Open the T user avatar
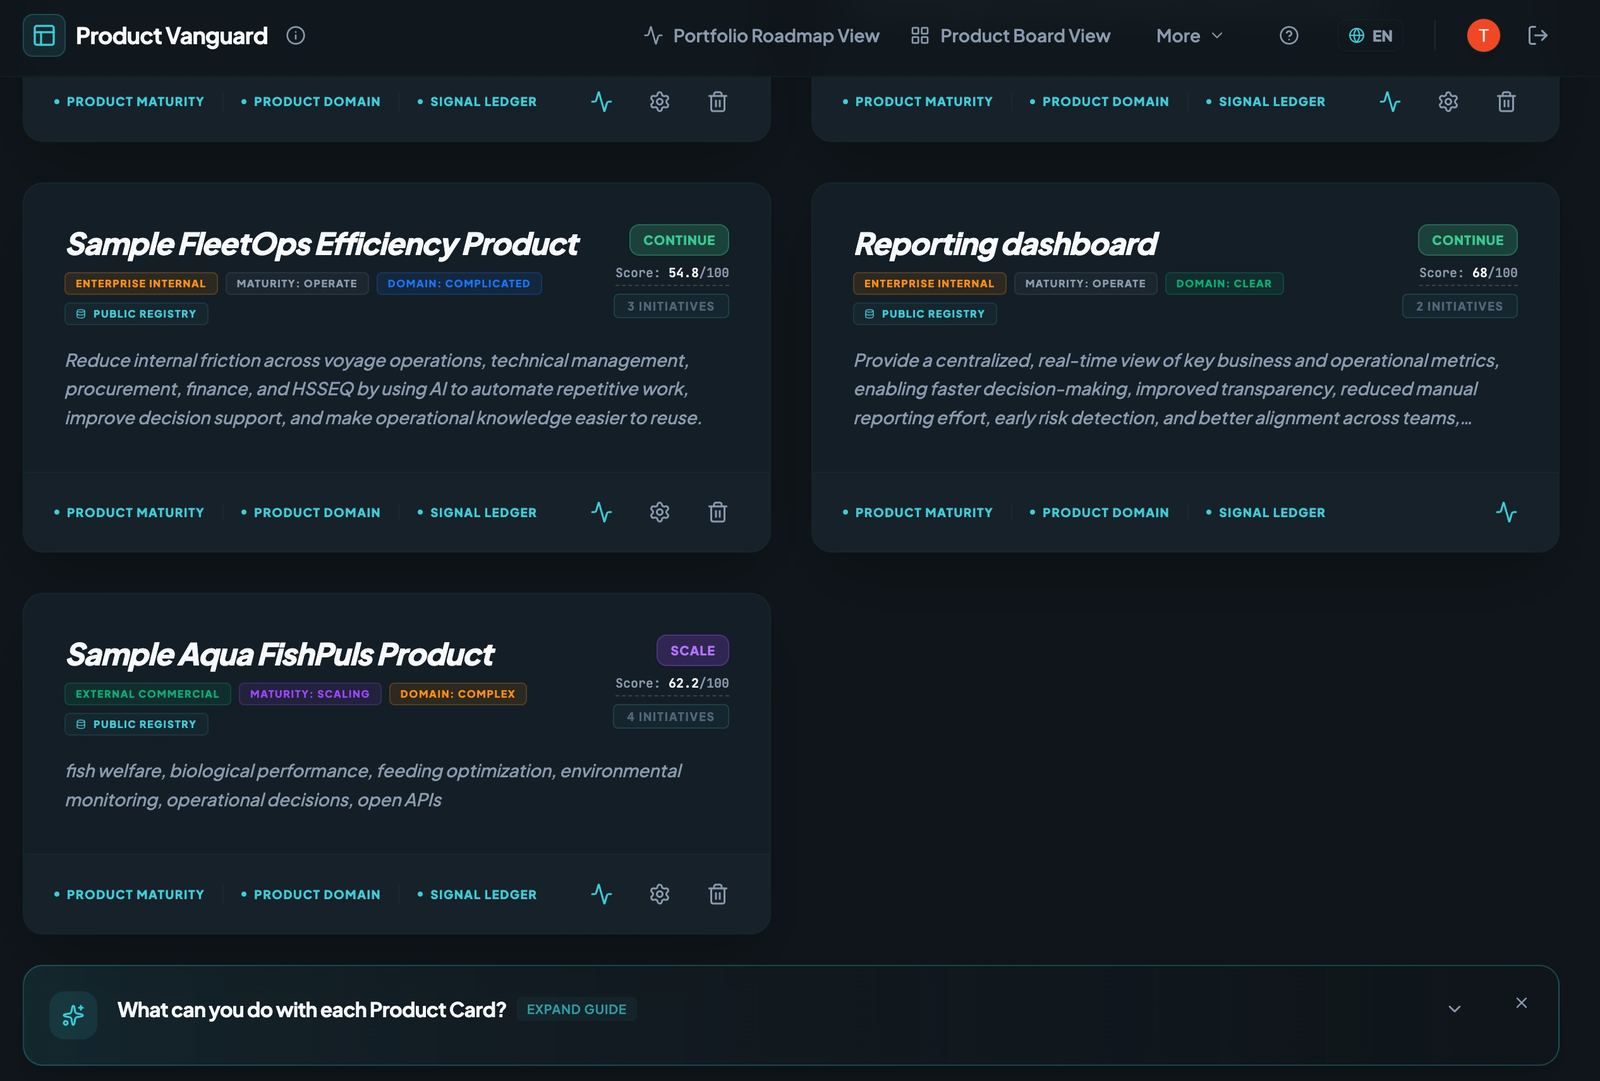 coord(1483,36)
